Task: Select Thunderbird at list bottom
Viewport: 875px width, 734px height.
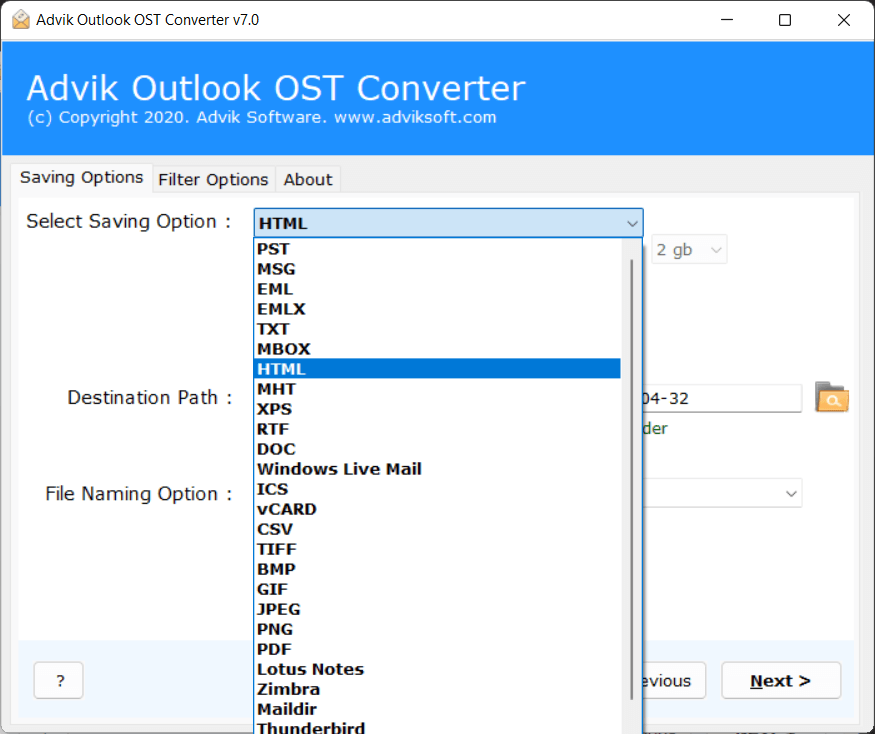Action: pyautogui.click(x=437, y=728)
